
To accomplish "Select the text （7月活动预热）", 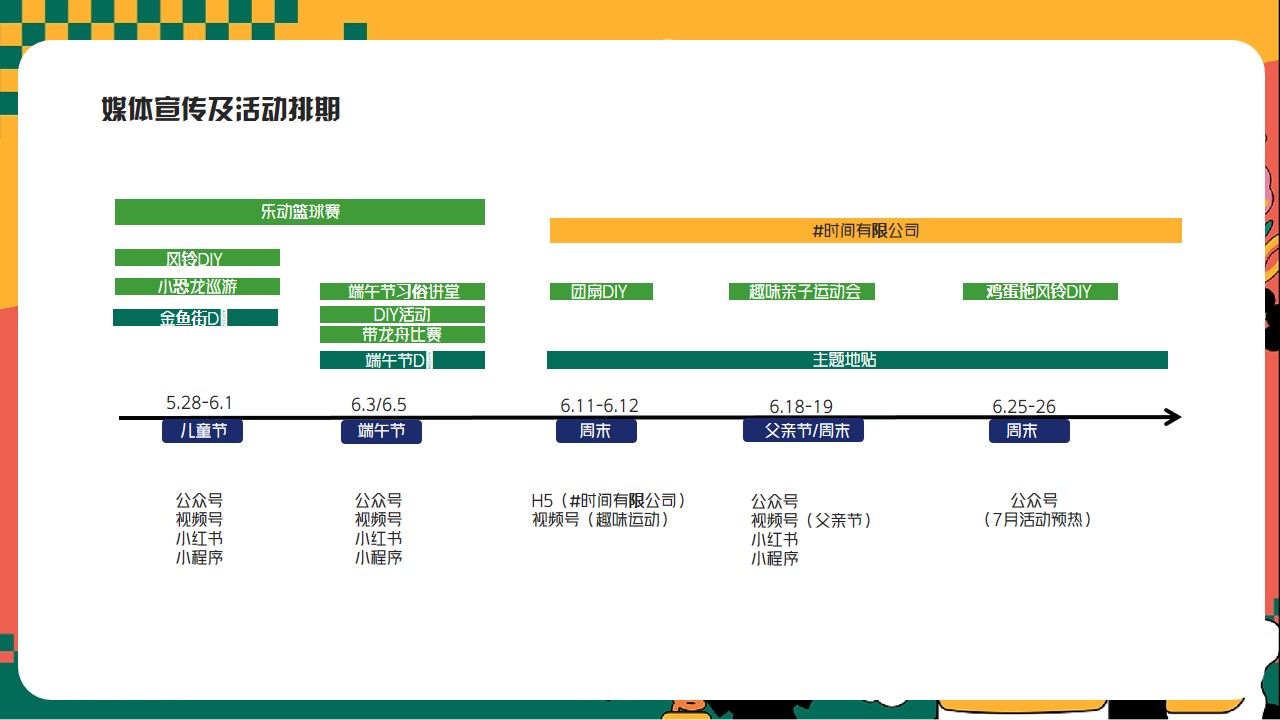I will click(1037, 519).
